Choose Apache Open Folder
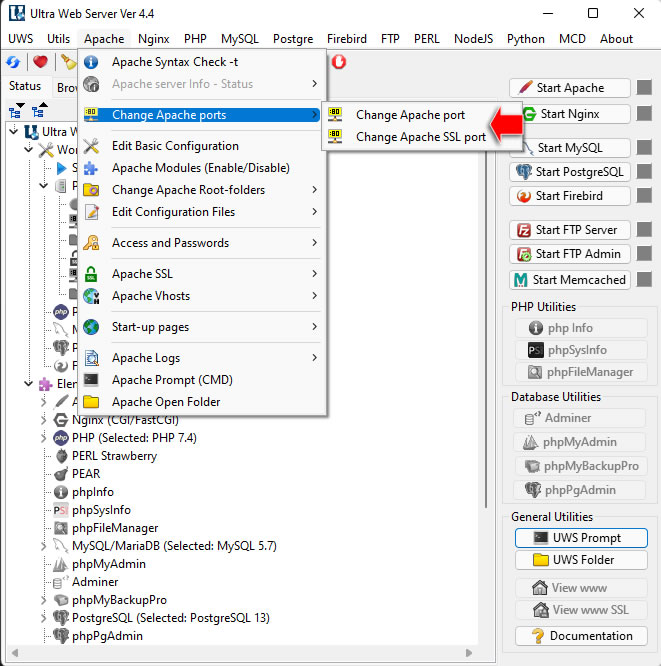This screenshot has width=661, height=666. click(x=202, y=402)
